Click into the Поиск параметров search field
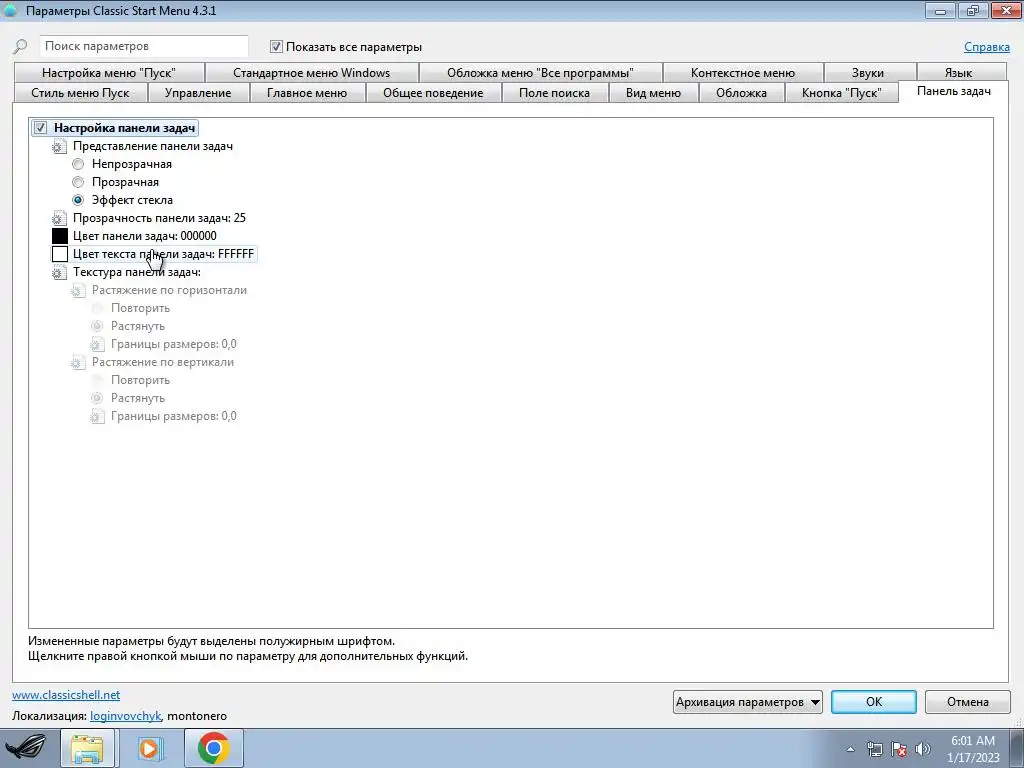 point(144,46)
